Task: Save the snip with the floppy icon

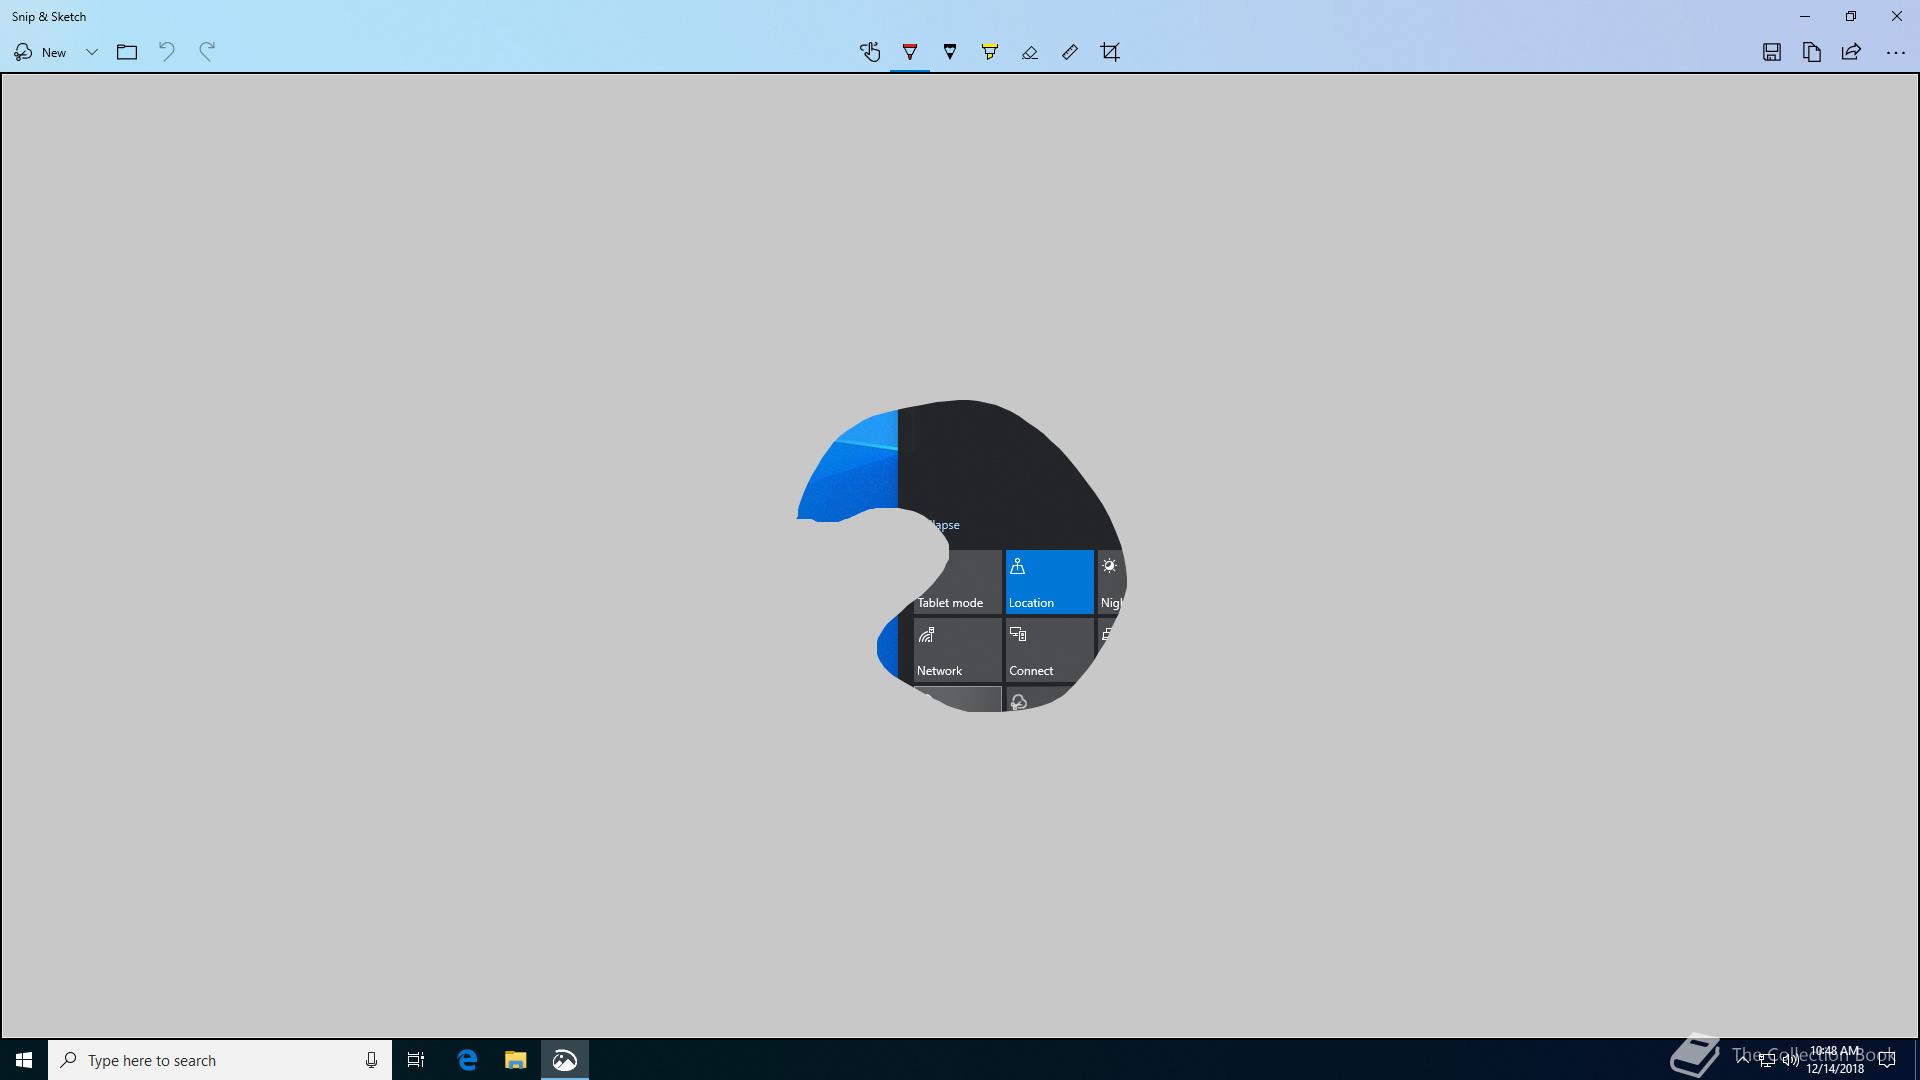Action: [1772, 52]
